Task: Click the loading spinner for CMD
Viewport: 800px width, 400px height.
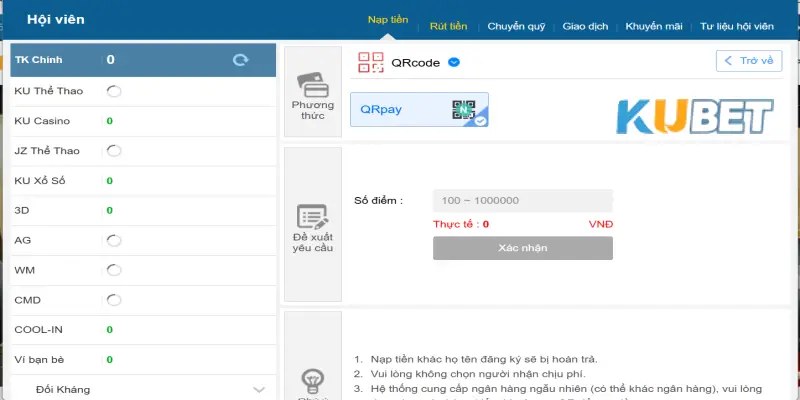Action: pyautogui.click(x=114, y=300)
